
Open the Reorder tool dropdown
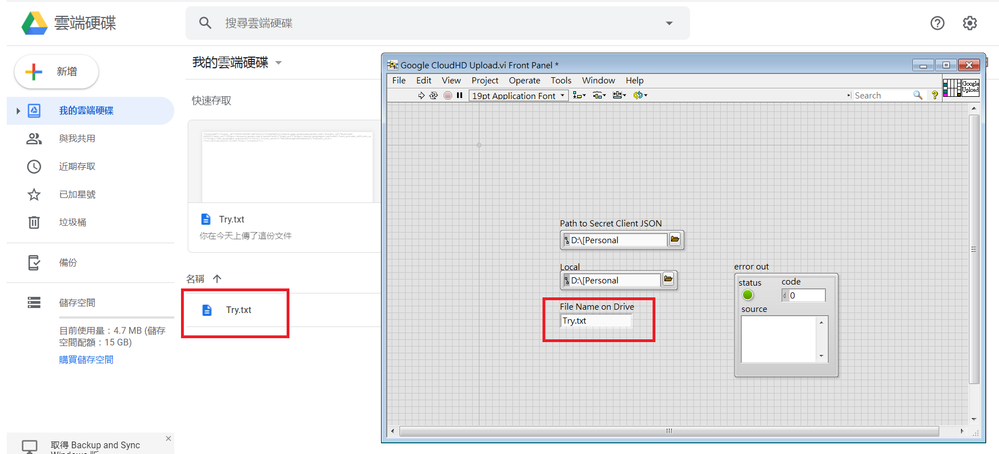(640, 96)
